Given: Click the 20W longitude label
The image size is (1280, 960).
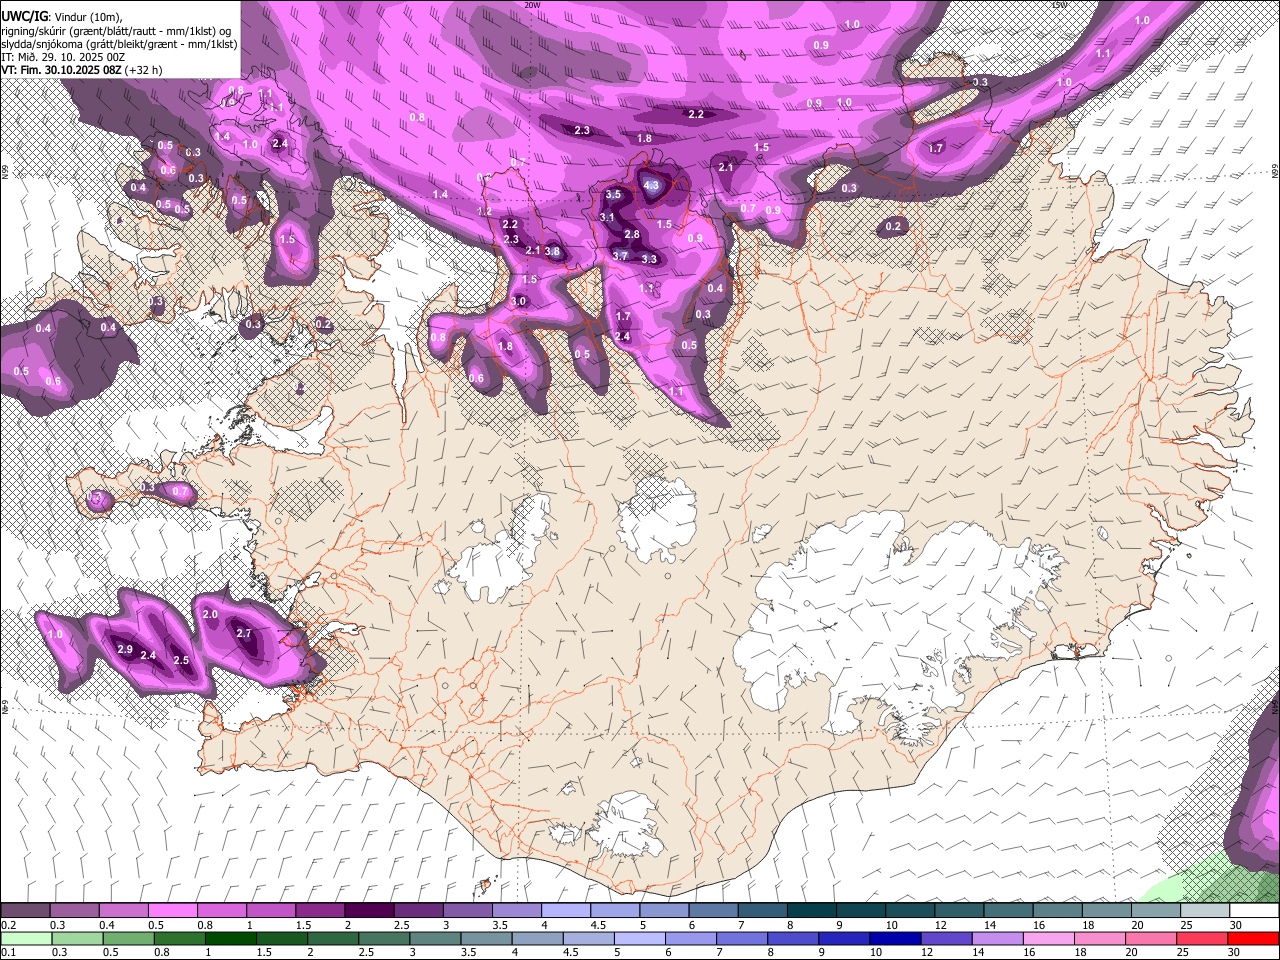Looking at the screenshot, I should point(532,5).
